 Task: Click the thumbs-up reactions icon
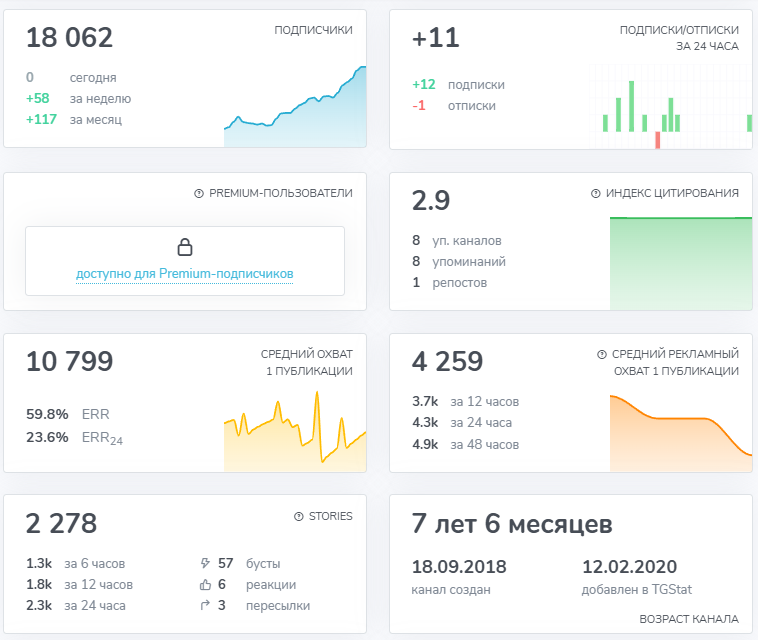pyautogui.click(x=205, y=584)
